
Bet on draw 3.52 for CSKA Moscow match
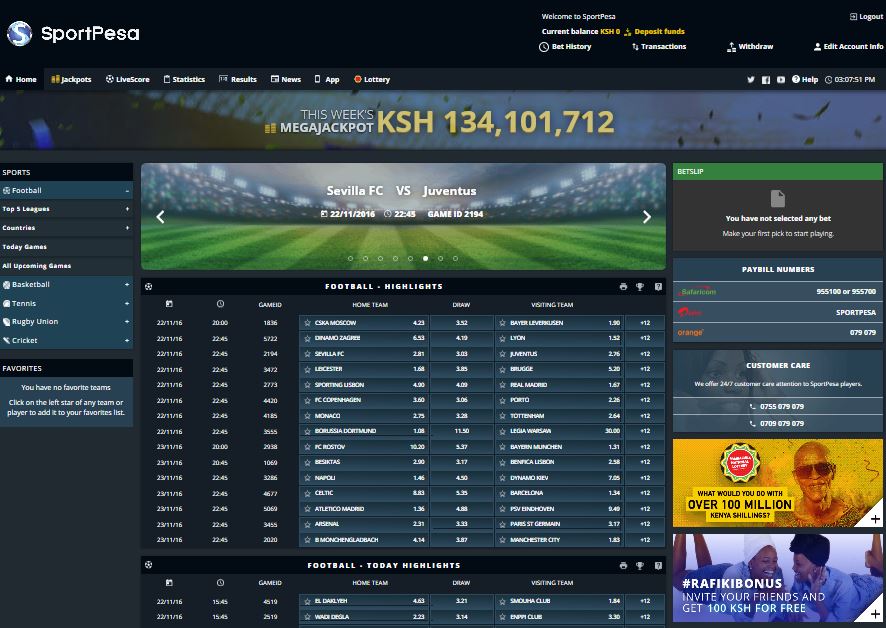462,323
